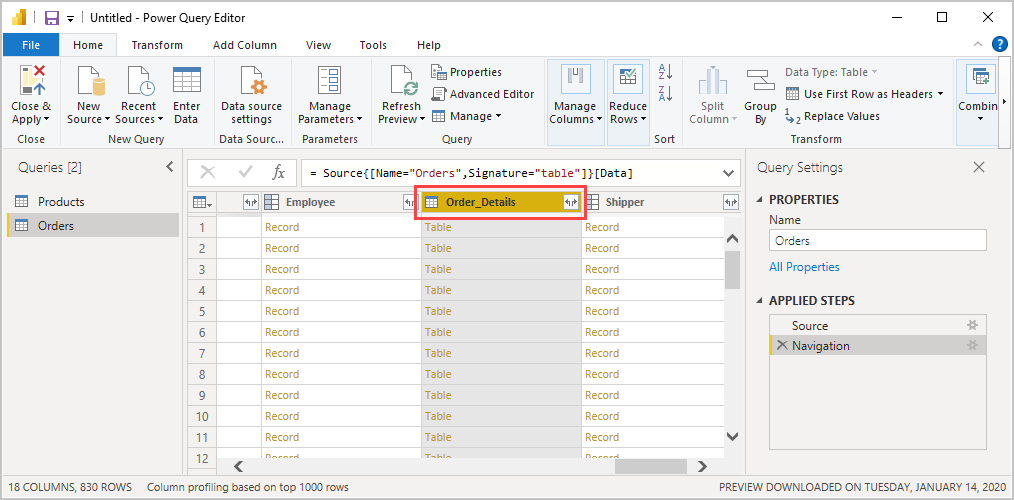Click the horizontal scrollbar thumb in grid
The image size is (1014, 500).
[651, 466]
